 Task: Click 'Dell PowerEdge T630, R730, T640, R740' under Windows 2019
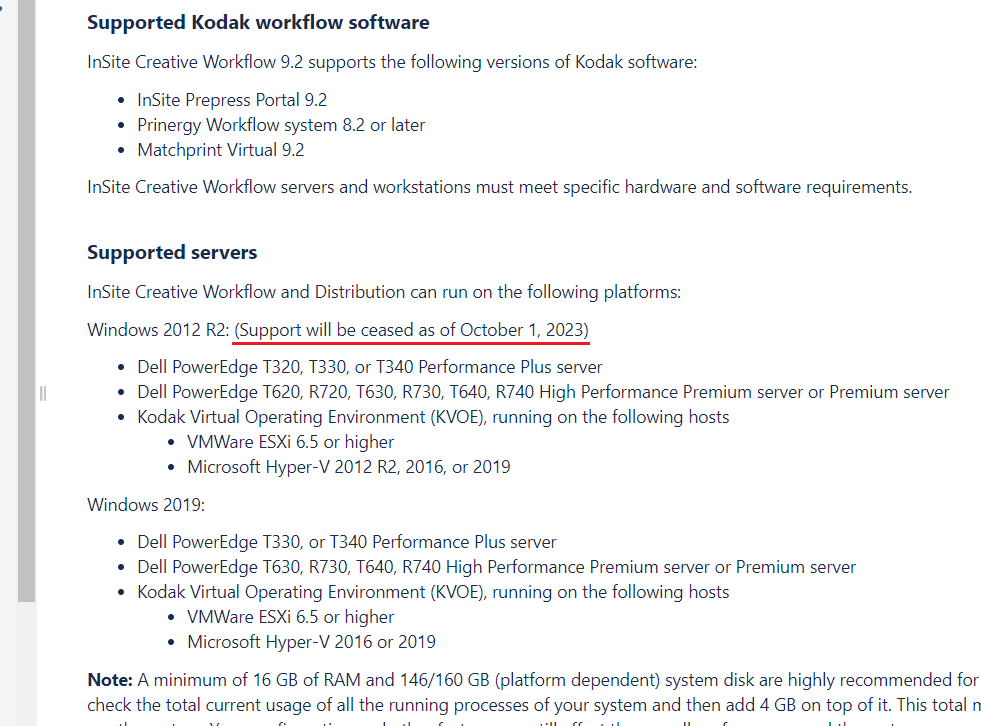coord(496,567)
